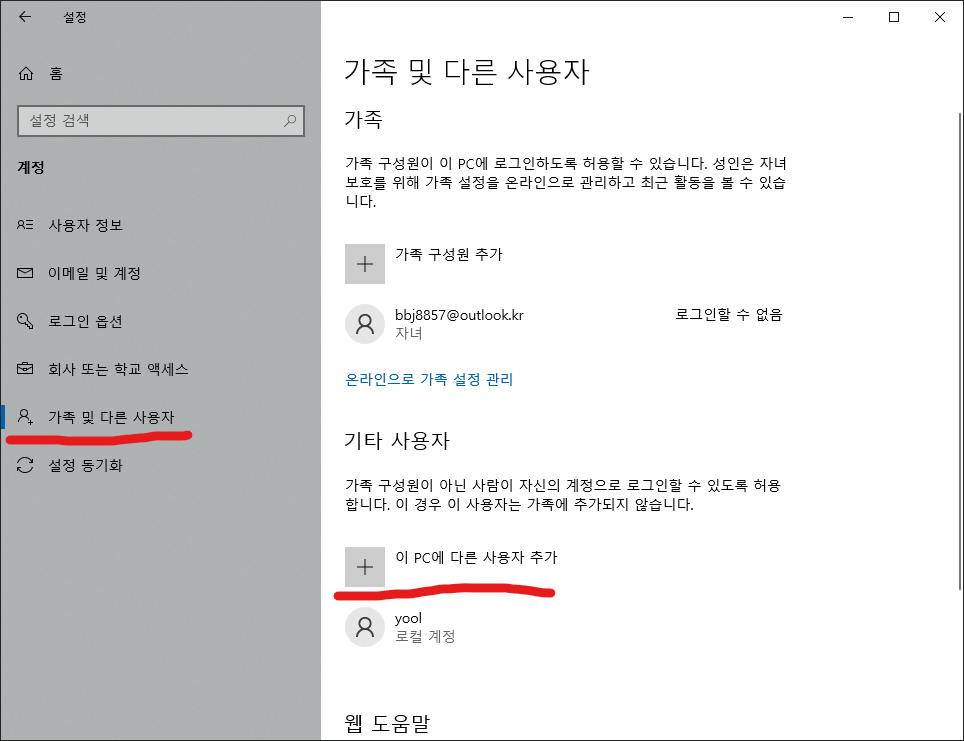
Task: Click plus icon for 이 PC에 다른 사용자 추가
Action: 365,567
